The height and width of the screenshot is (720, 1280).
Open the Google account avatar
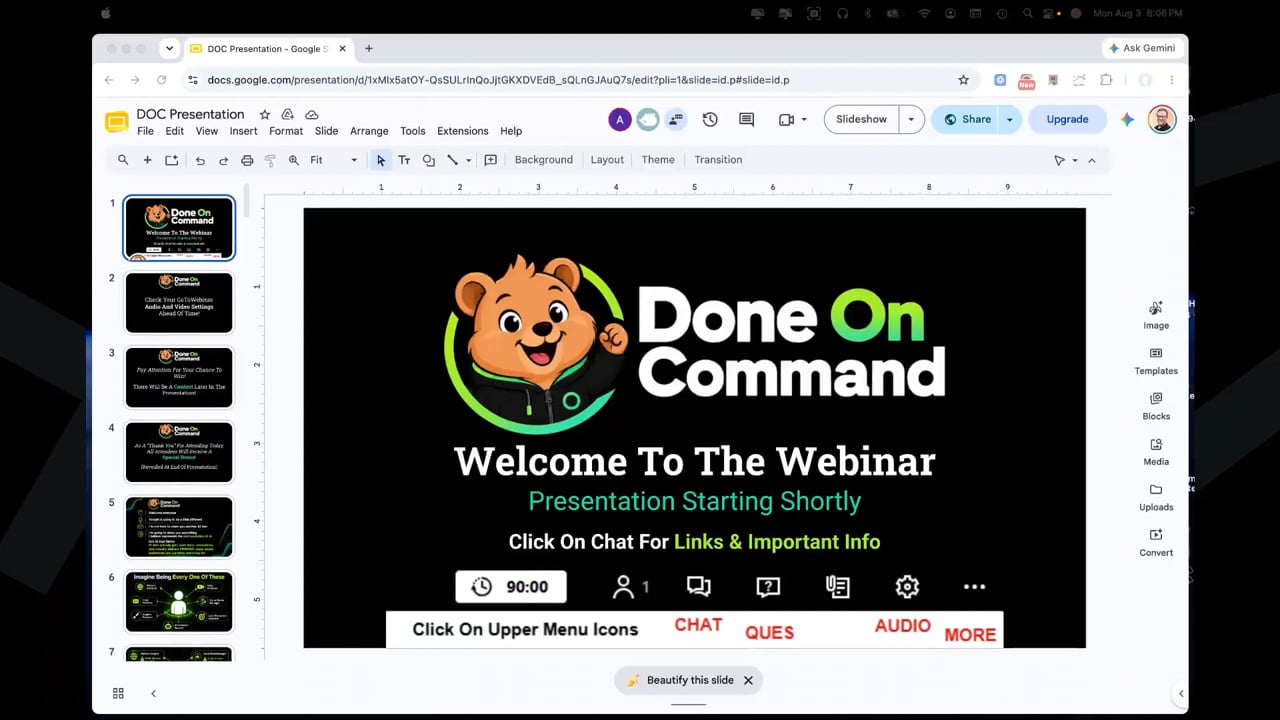(x=1161, y=119)
